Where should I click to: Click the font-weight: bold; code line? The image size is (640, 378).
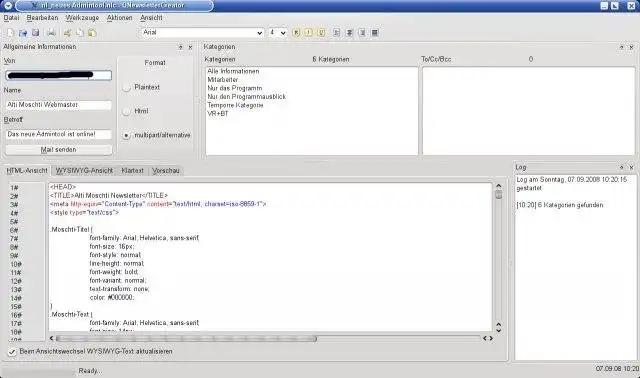[x=114, y=272]
